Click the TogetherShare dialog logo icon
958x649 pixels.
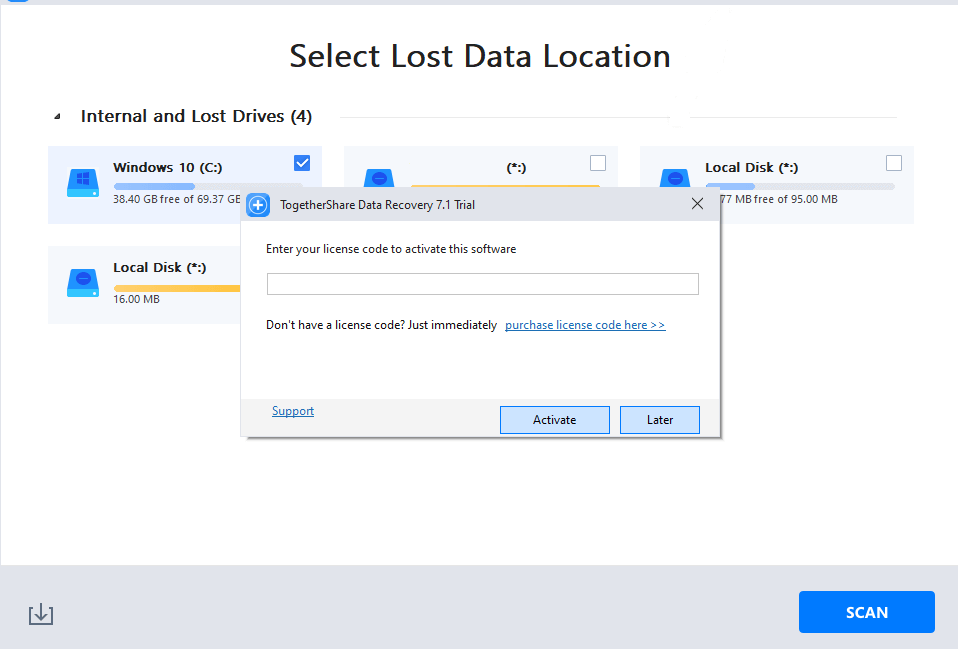pyautogui.click(x=258, y=205)
